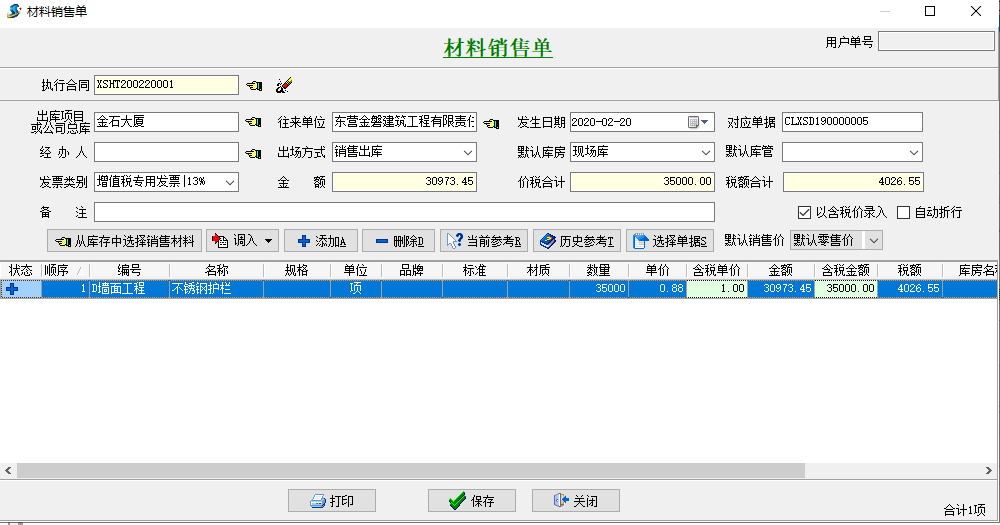Click inside the 税额合计 field showing 4026.55
The width and height of the screenshot is (1000, 525).
853,182
